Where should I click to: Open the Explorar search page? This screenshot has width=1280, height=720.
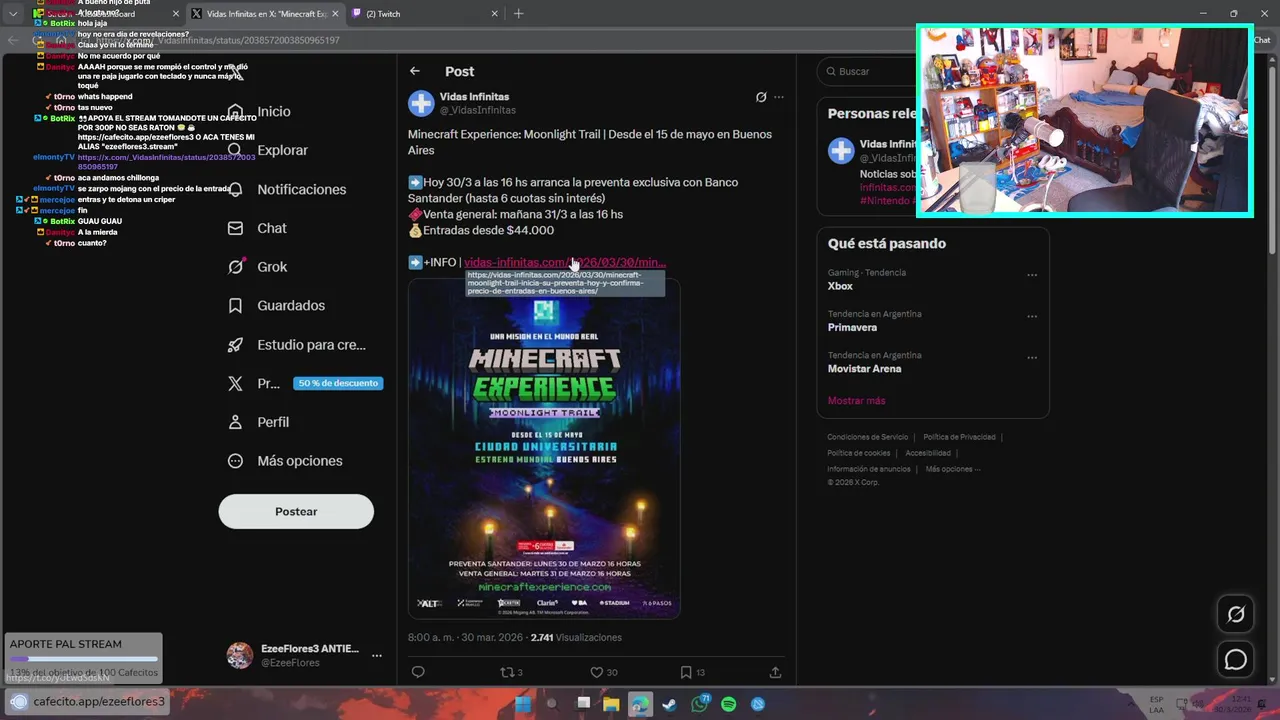[267, 150]
